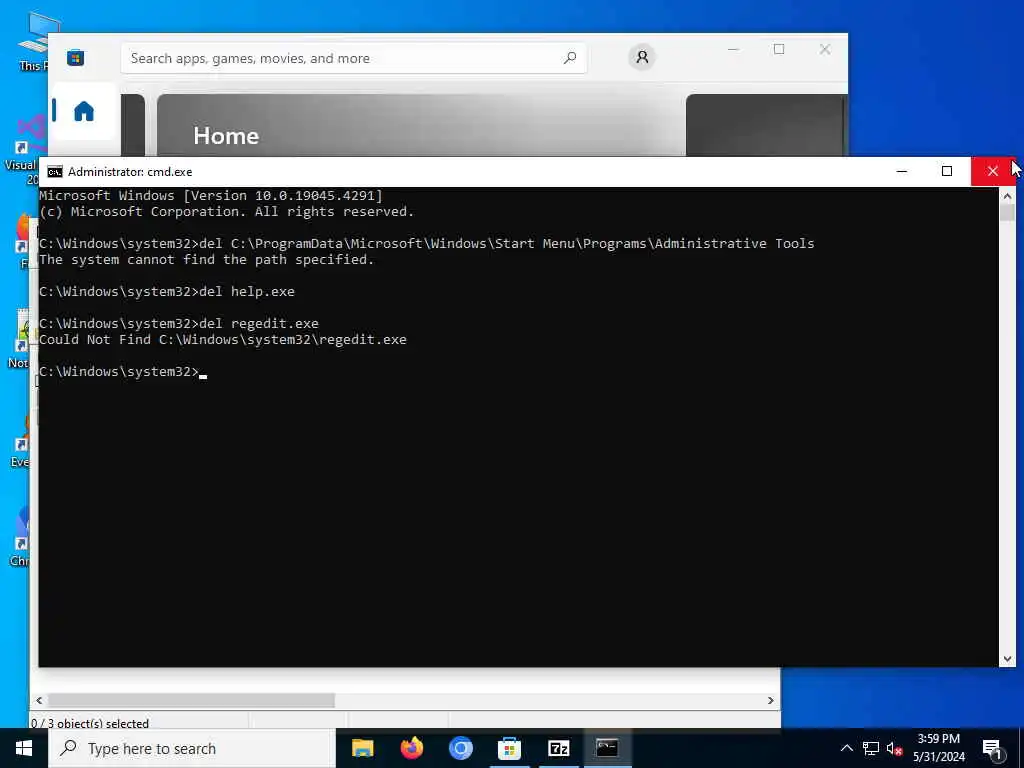Maximize the cmd.exe window
Image resolution: width=1024 pixels, height=768 pixels.
coord(947,171)
